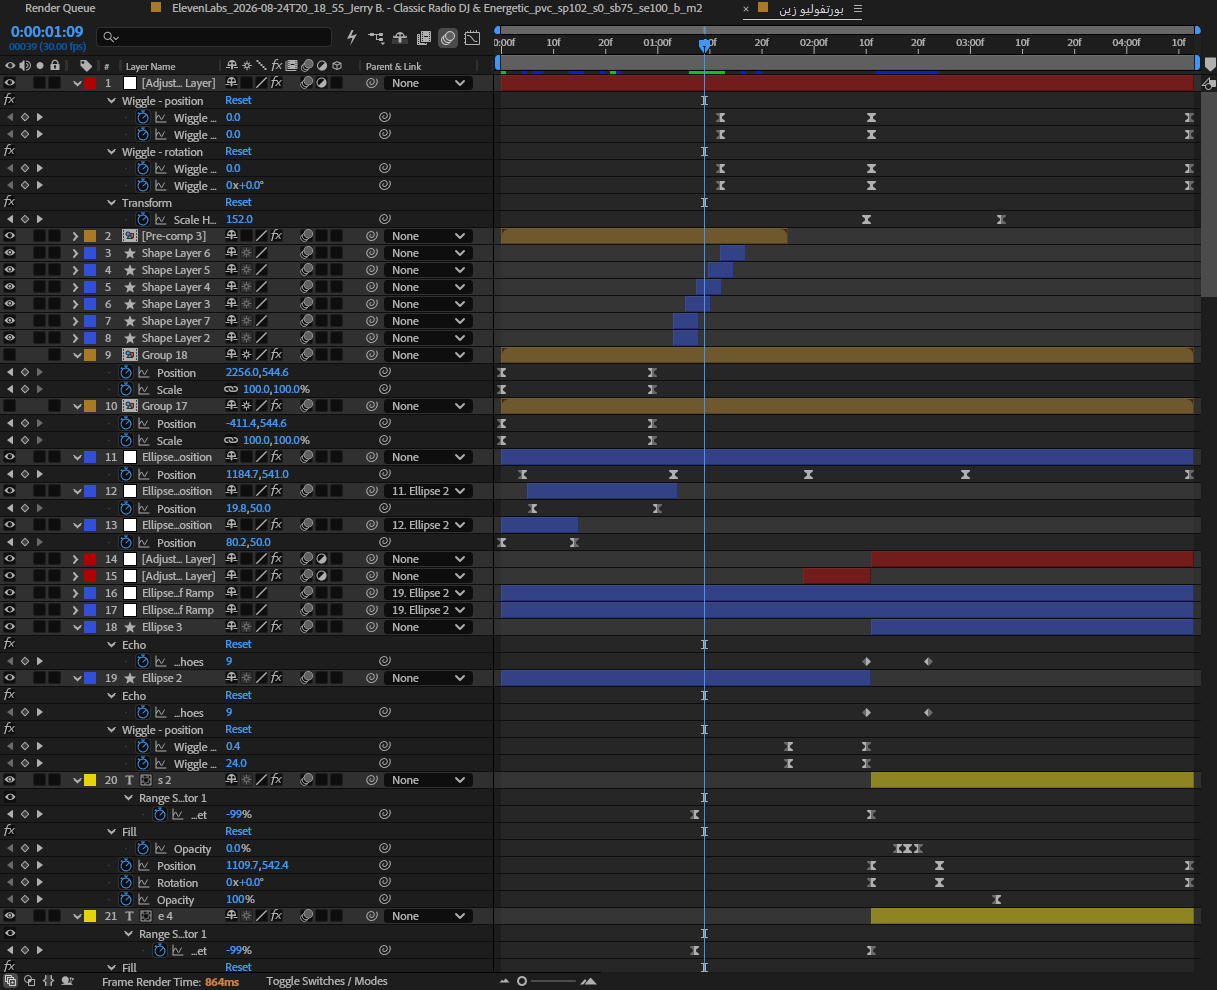Collapse the Group 18 layer
Viewport: 1217px width, 990px height.
[77, 355]
